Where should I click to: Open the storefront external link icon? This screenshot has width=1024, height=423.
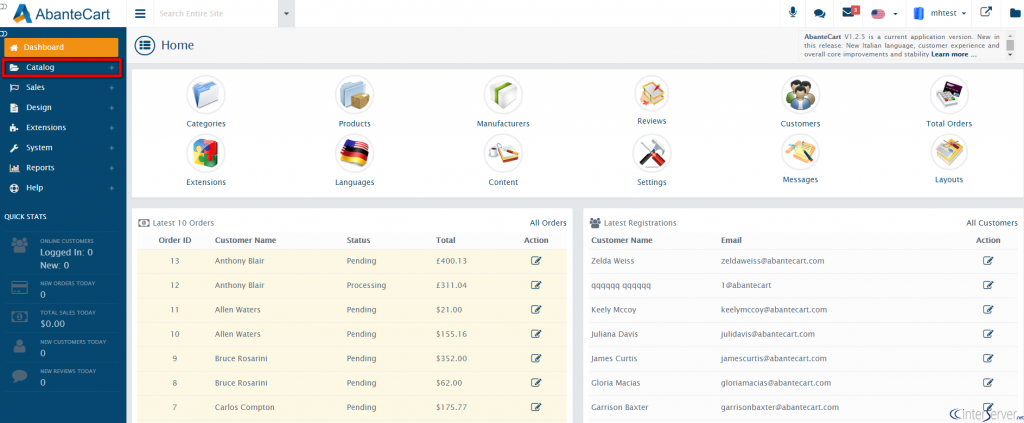tap(985, 13)
